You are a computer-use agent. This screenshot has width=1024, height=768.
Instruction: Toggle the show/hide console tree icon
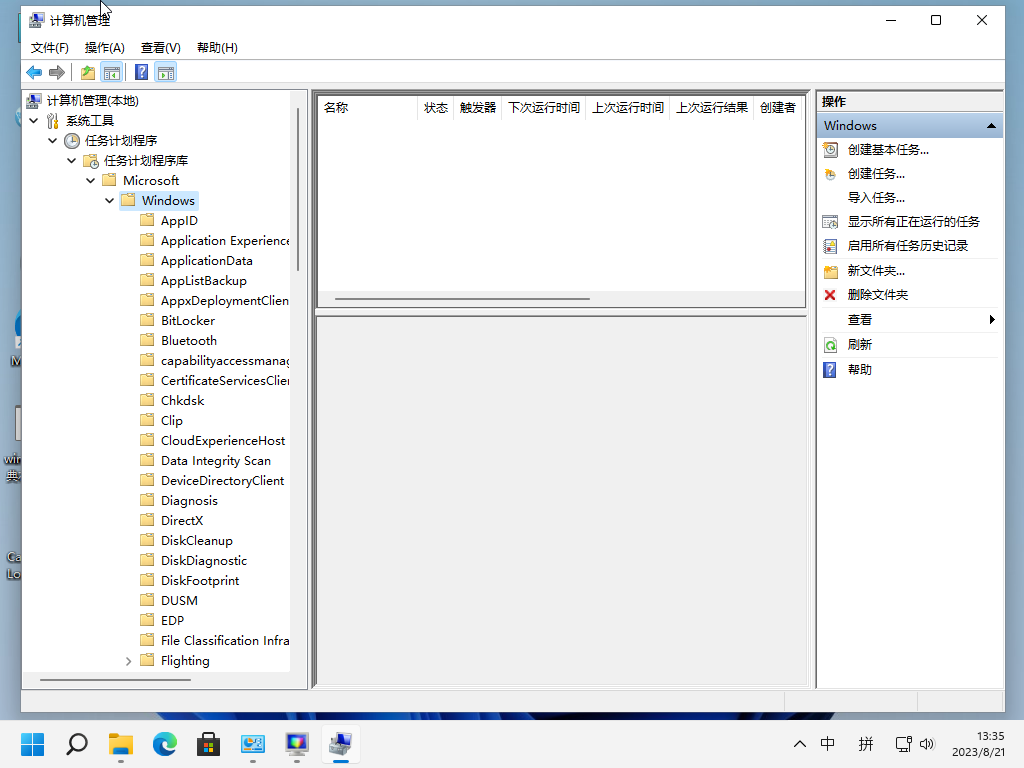pyautogui.click(x=112, y=72)
